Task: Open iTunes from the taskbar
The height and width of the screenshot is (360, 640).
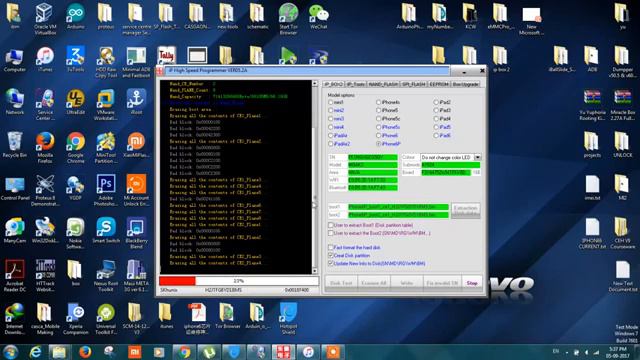Action: (308, 352)
